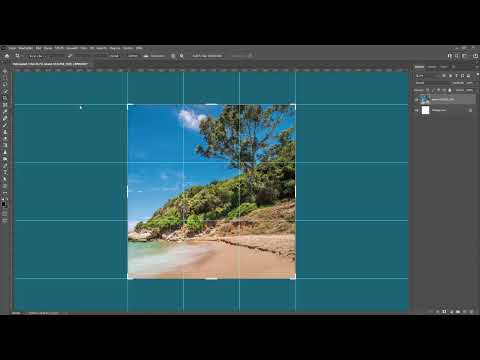The width and height of the screenshot is (480, 360).
Task: Switch to the Channels panel tab
Action: (432, 67)
